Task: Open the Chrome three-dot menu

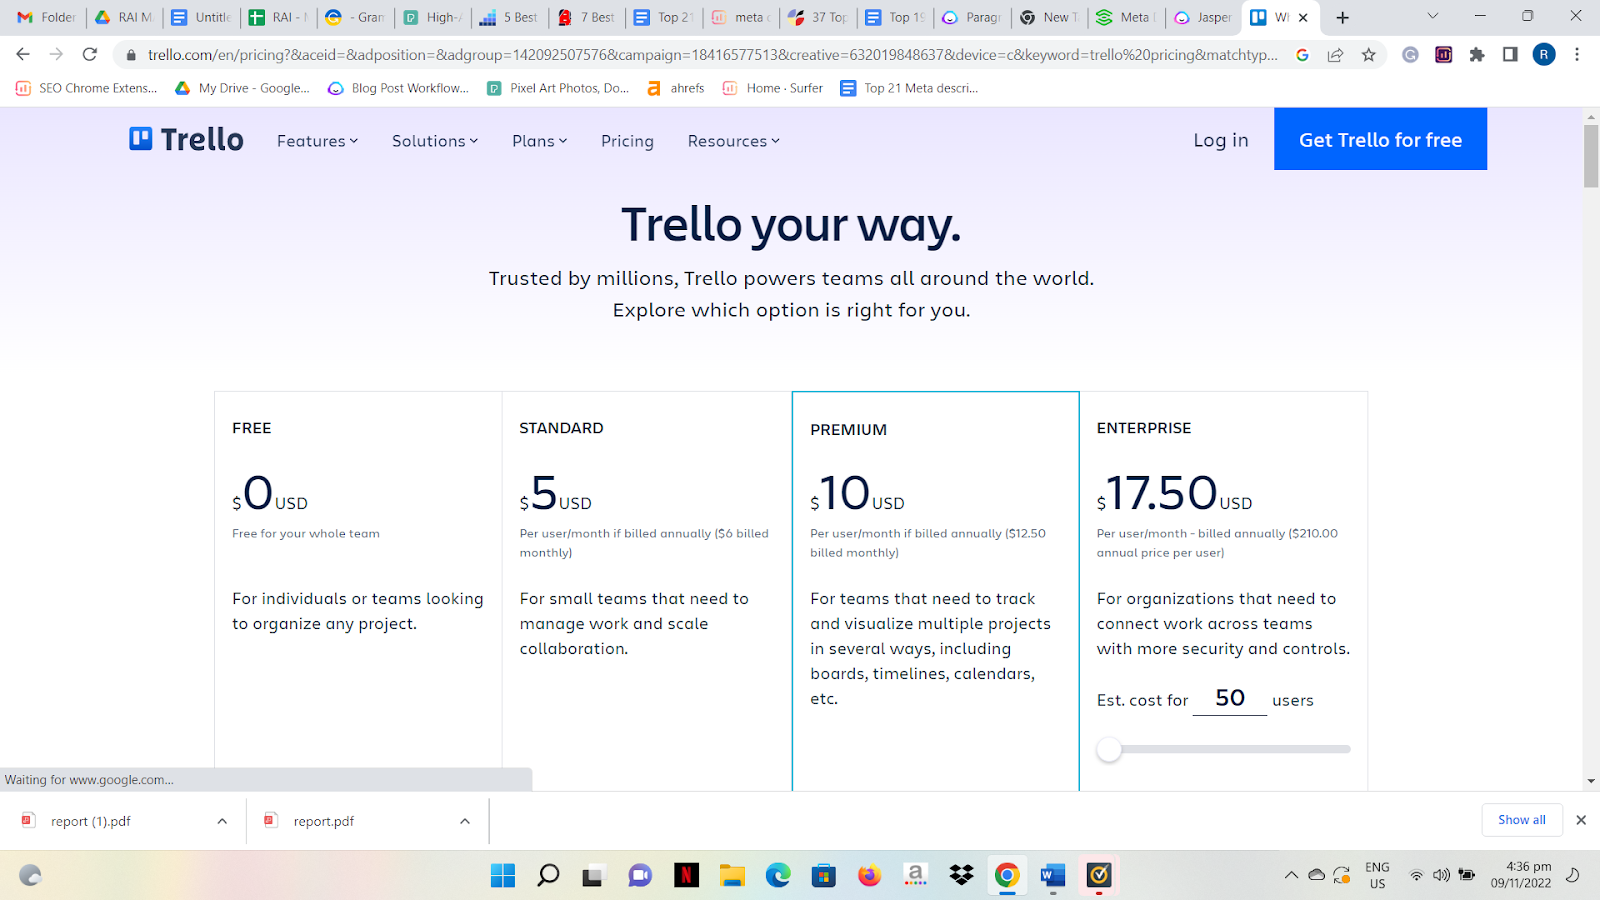Action: pyautogui.click(x=1577, y=55)
